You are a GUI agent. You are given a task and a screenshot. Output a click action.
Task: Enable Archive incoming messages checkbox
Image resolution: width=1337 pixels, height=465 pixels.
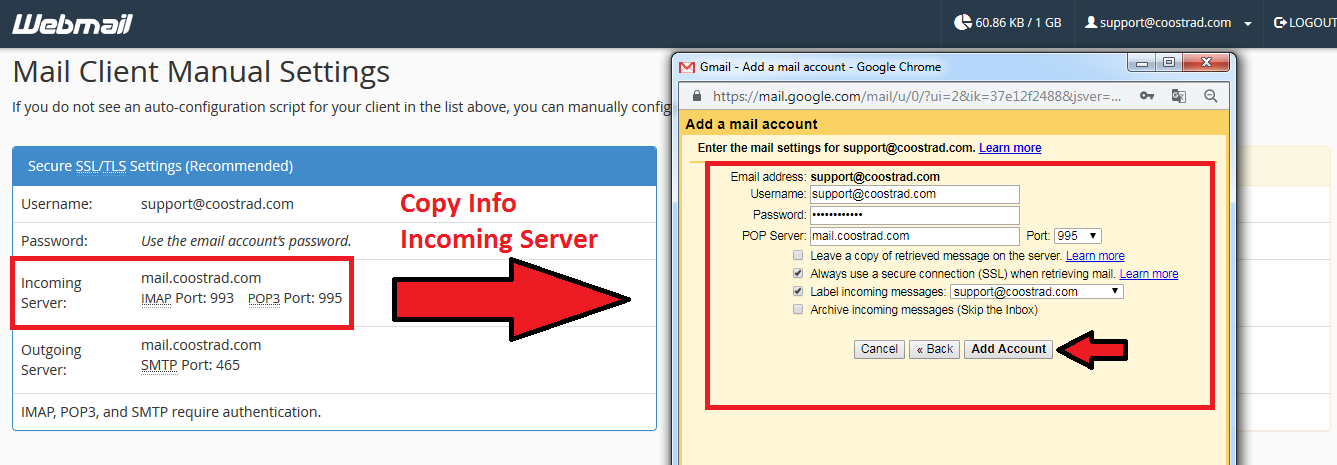pyautogui.click(x=798, y=310)
